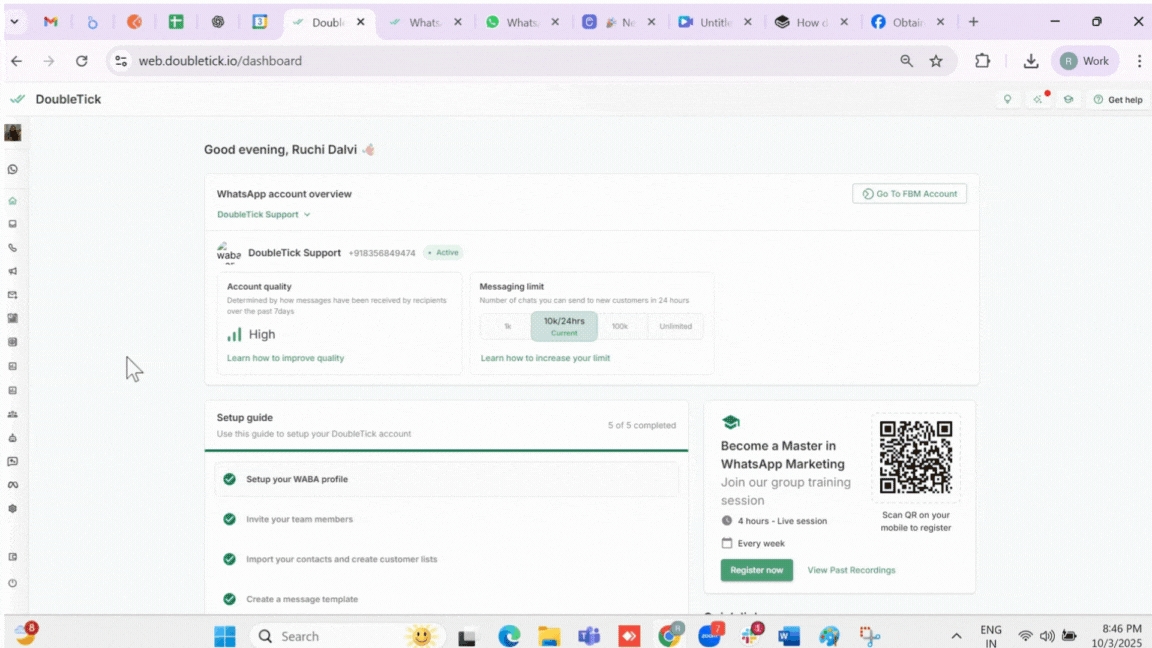The height and width of the screenshot is (648, 1152).
Task: Select the Unlimited messaging limit option
Action: click(675, 326)
